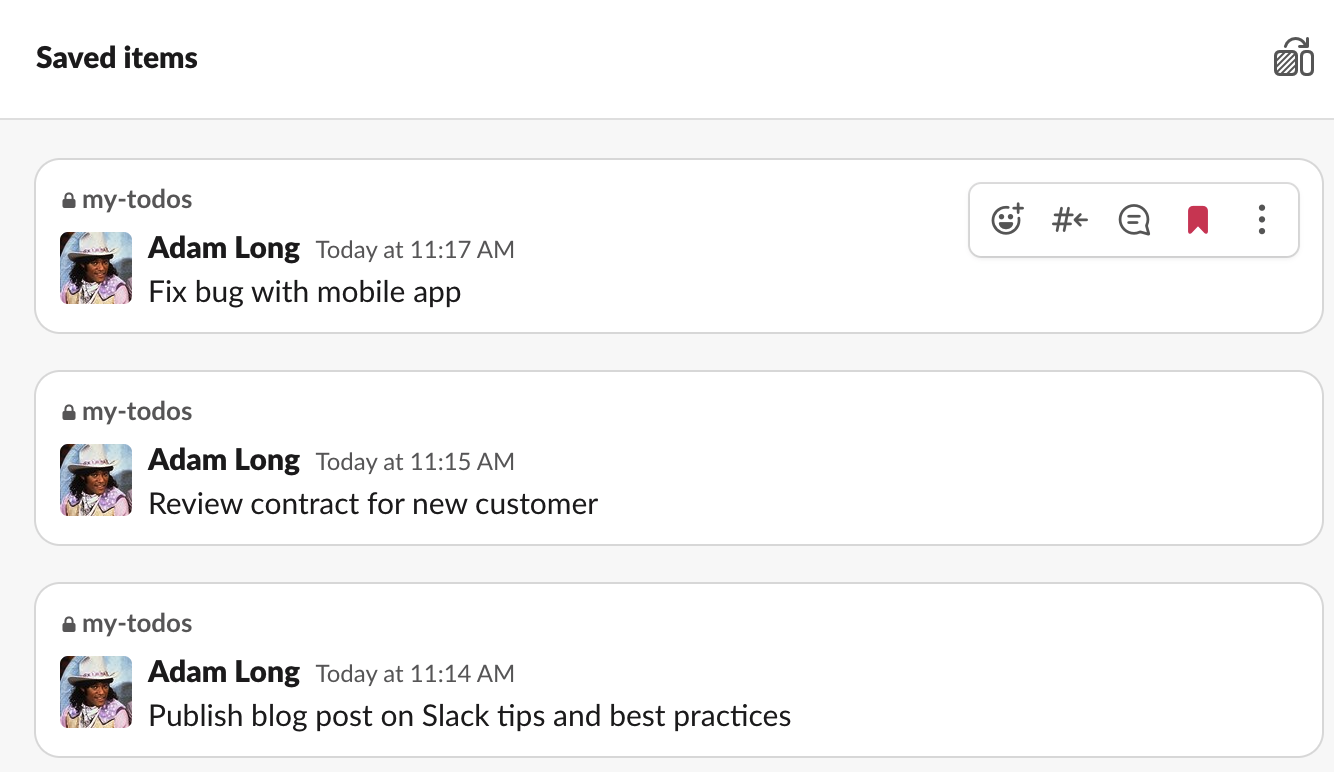1334x772 pixels.
Task: Jump to message via Today at 11:15 AM
Action: click(x=415, y=462)
